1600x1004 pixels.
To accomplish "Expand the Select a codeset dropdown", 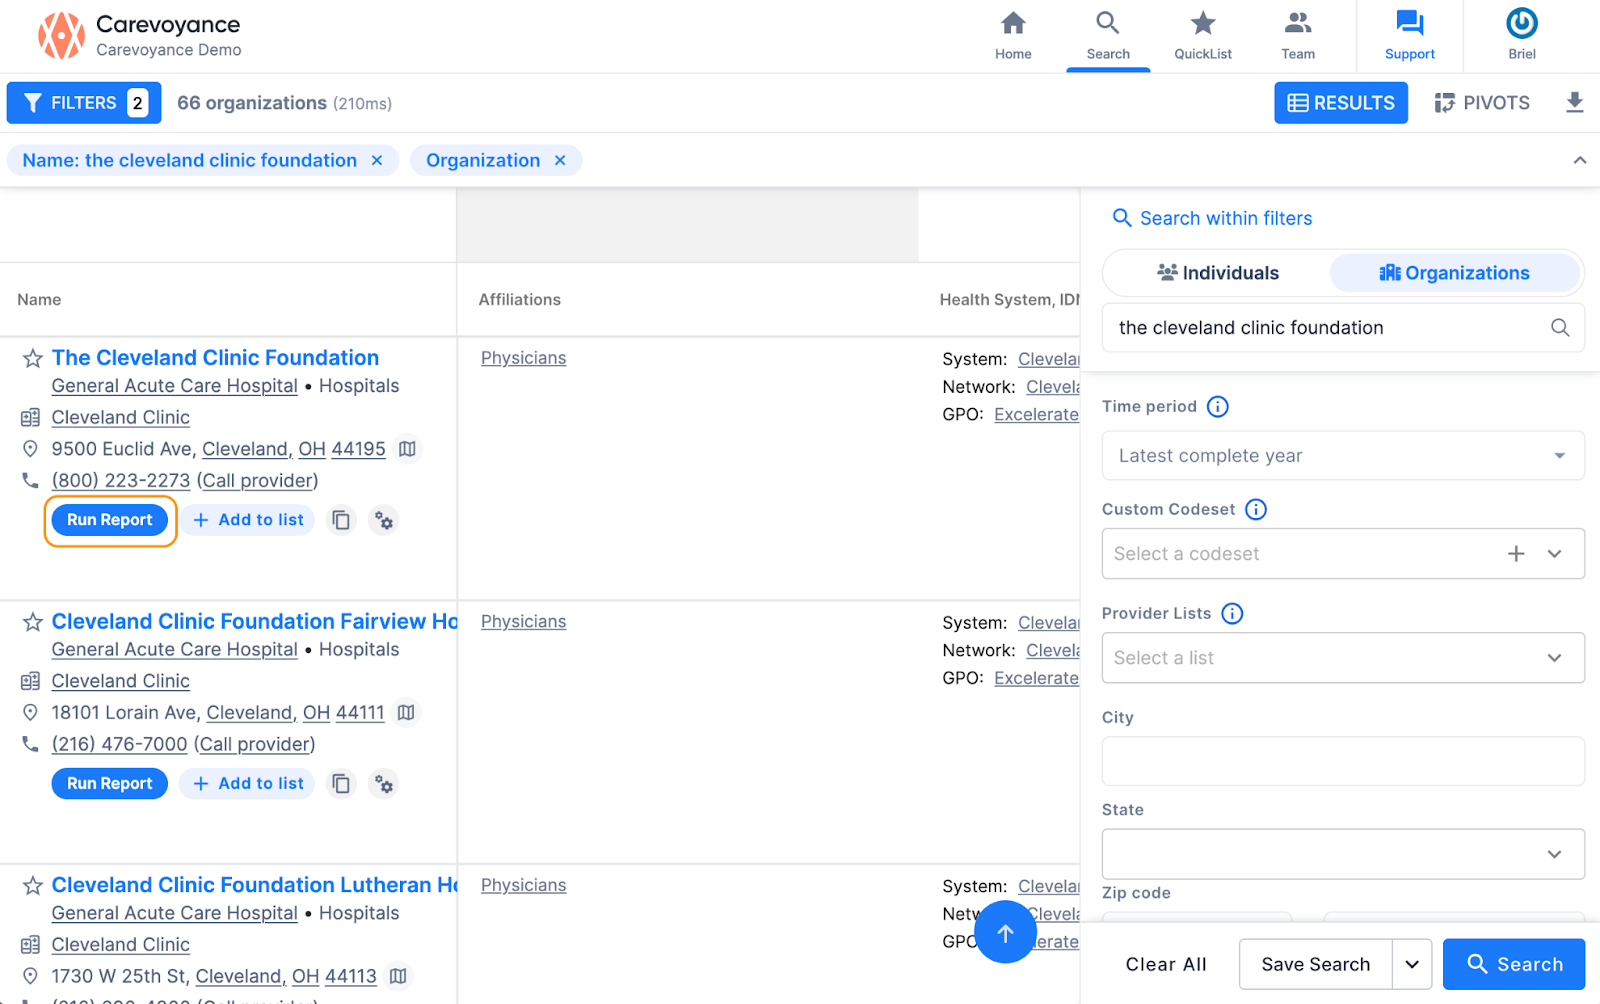I will tap(1555, 554).
